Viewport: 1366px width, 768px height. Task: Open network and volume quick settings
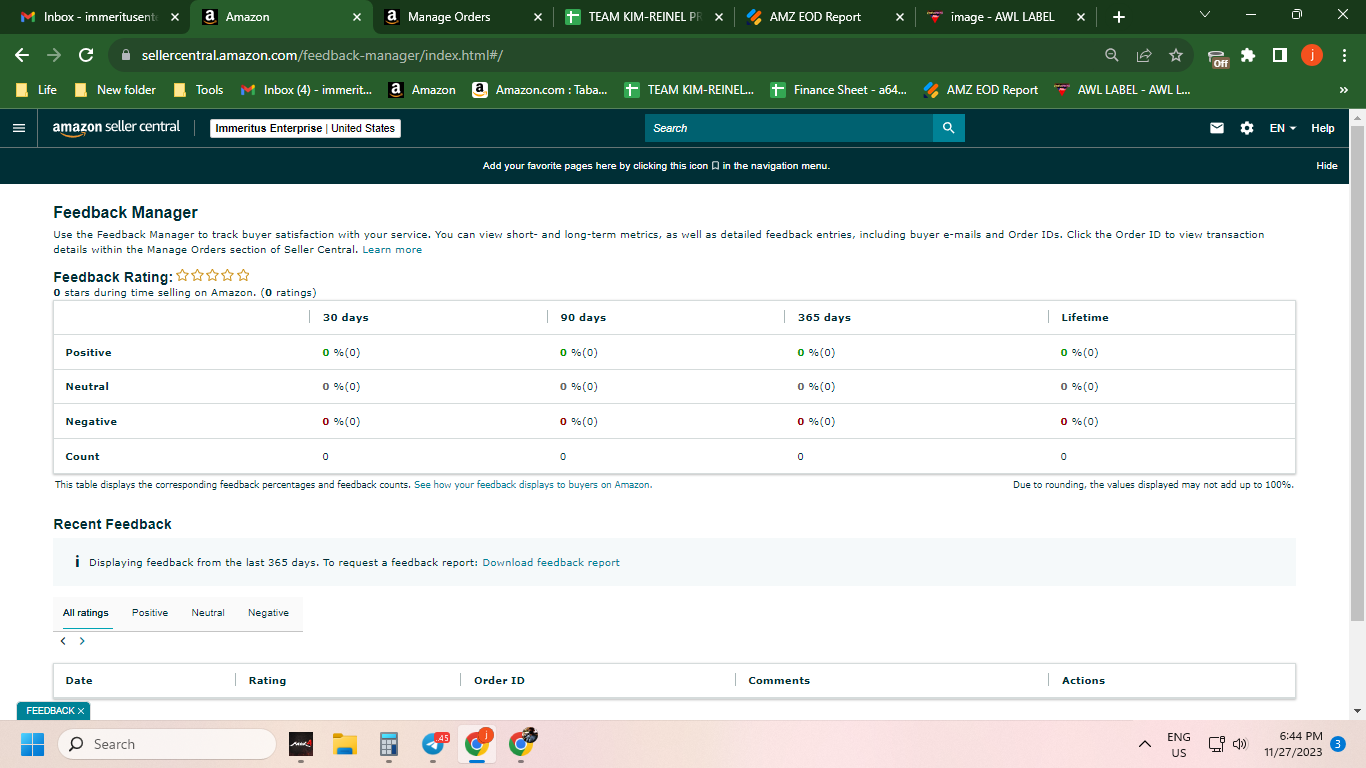(x=1229, y=744)
